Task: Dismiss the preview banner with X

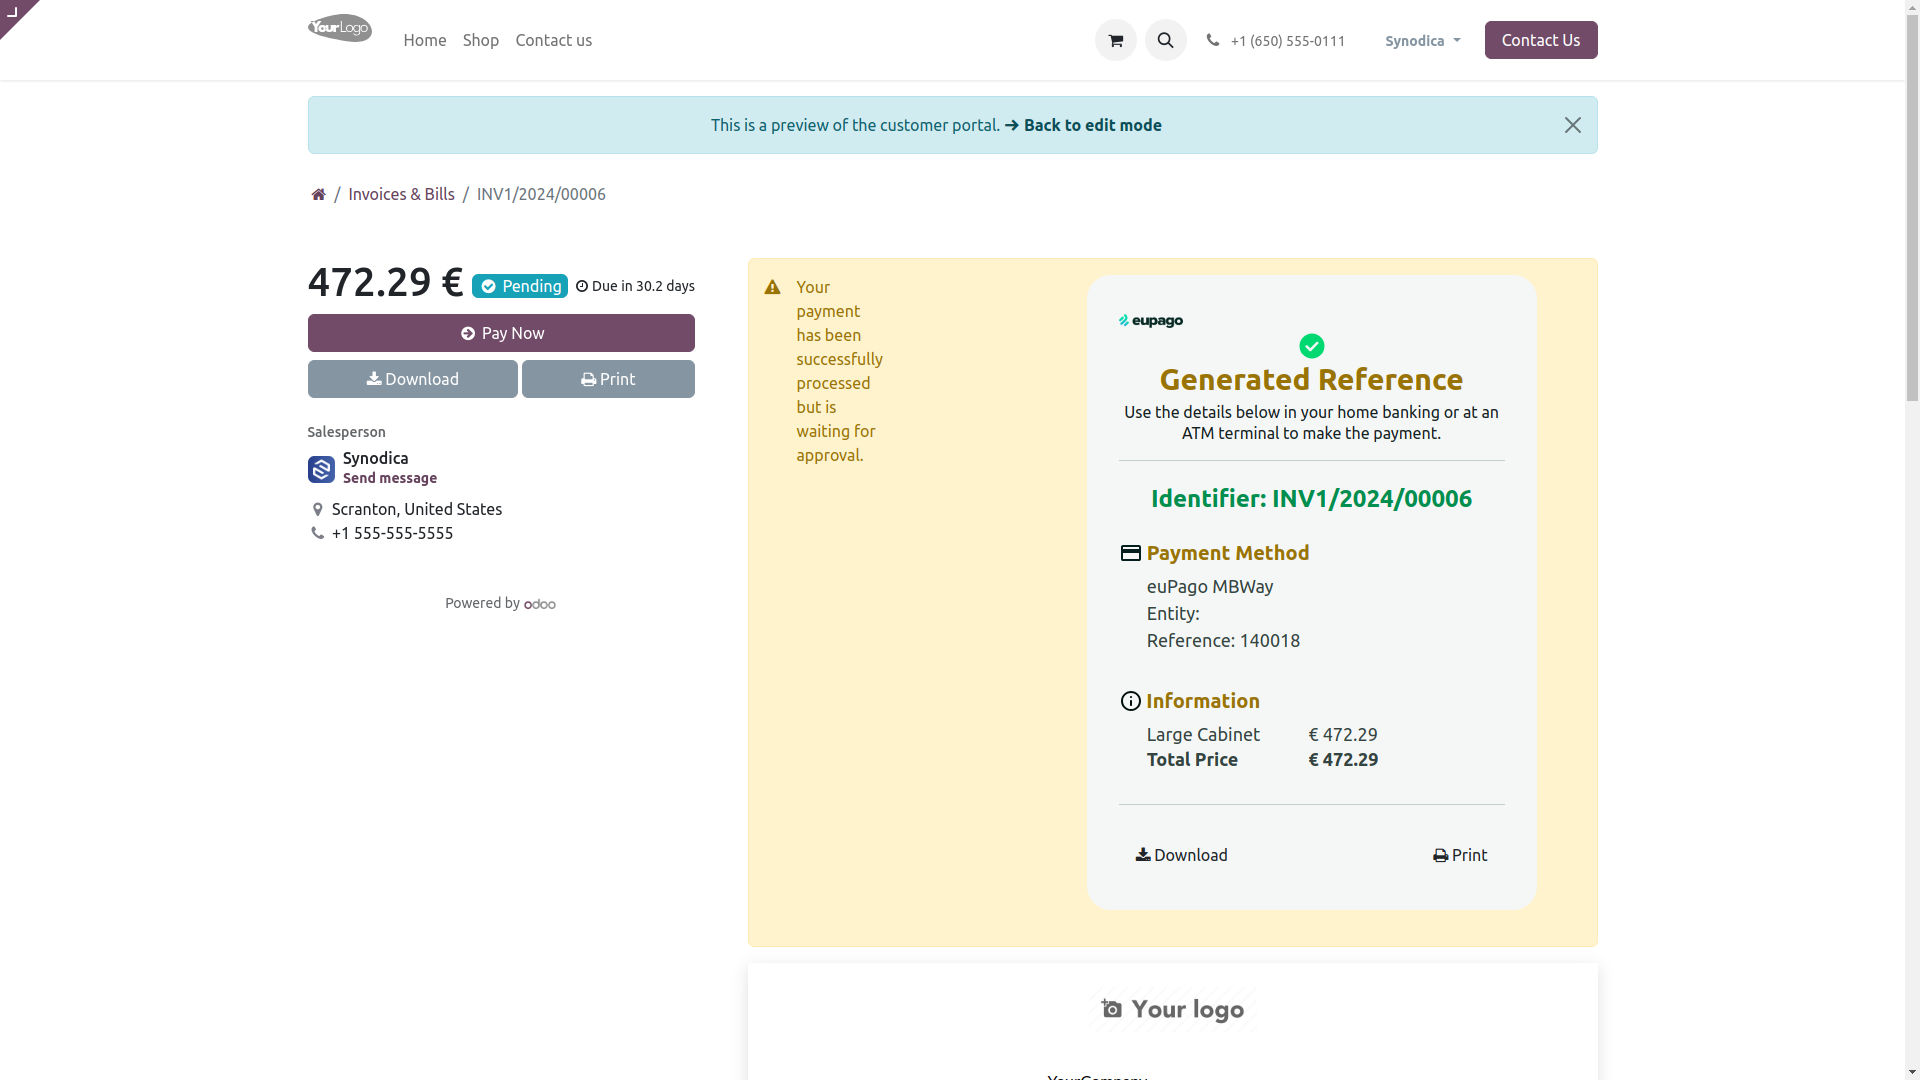Action: point(1572,125)
